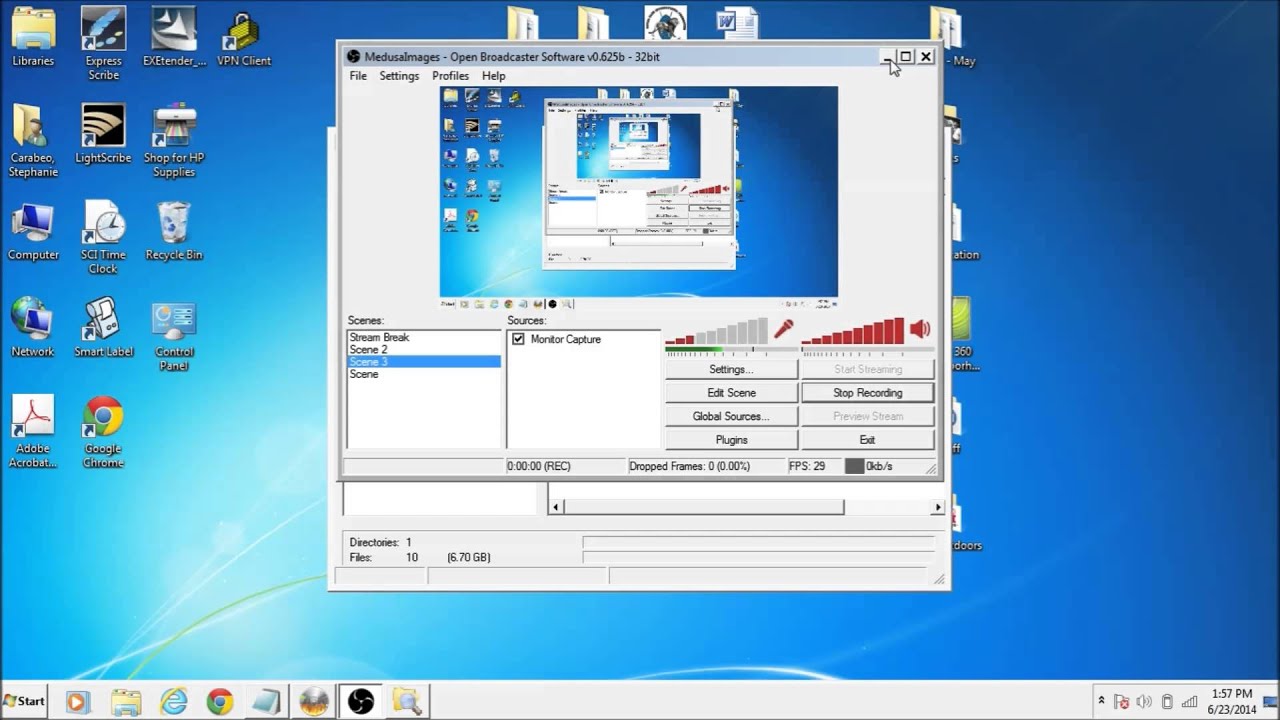Click the folder search icon in the taskbar
This screenshot has height=720, width=1280.
click(407, 701)
